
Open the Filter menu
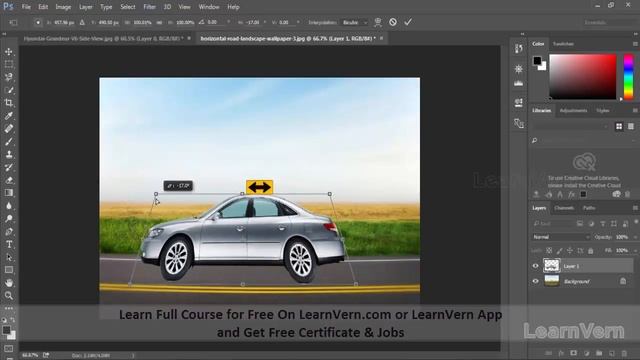point(149,7)
